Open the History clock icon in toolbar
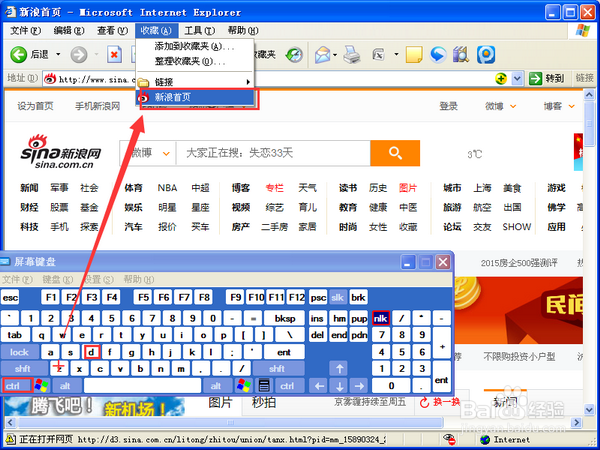This screenshot has height=450, width=600. click(x=294, y=55)
